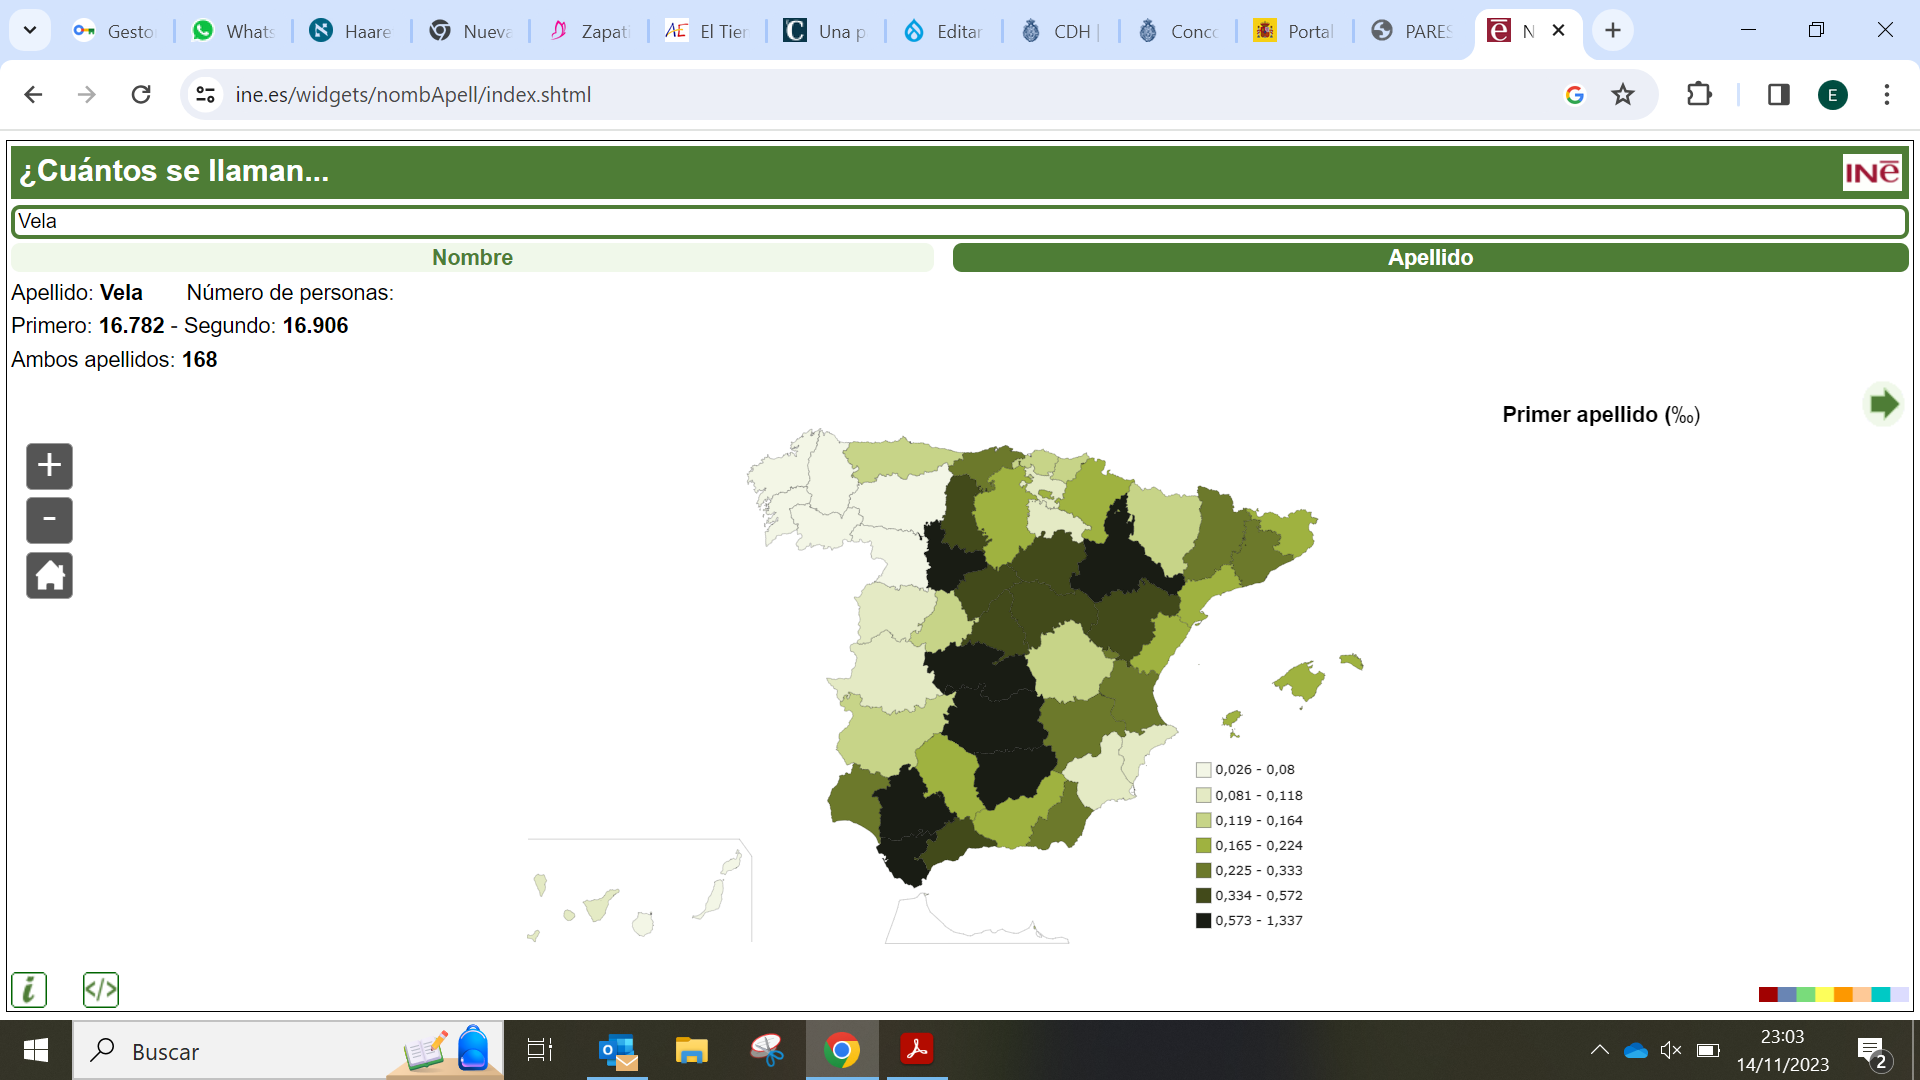Open the information 'i' icon

(x=29, y=990)
